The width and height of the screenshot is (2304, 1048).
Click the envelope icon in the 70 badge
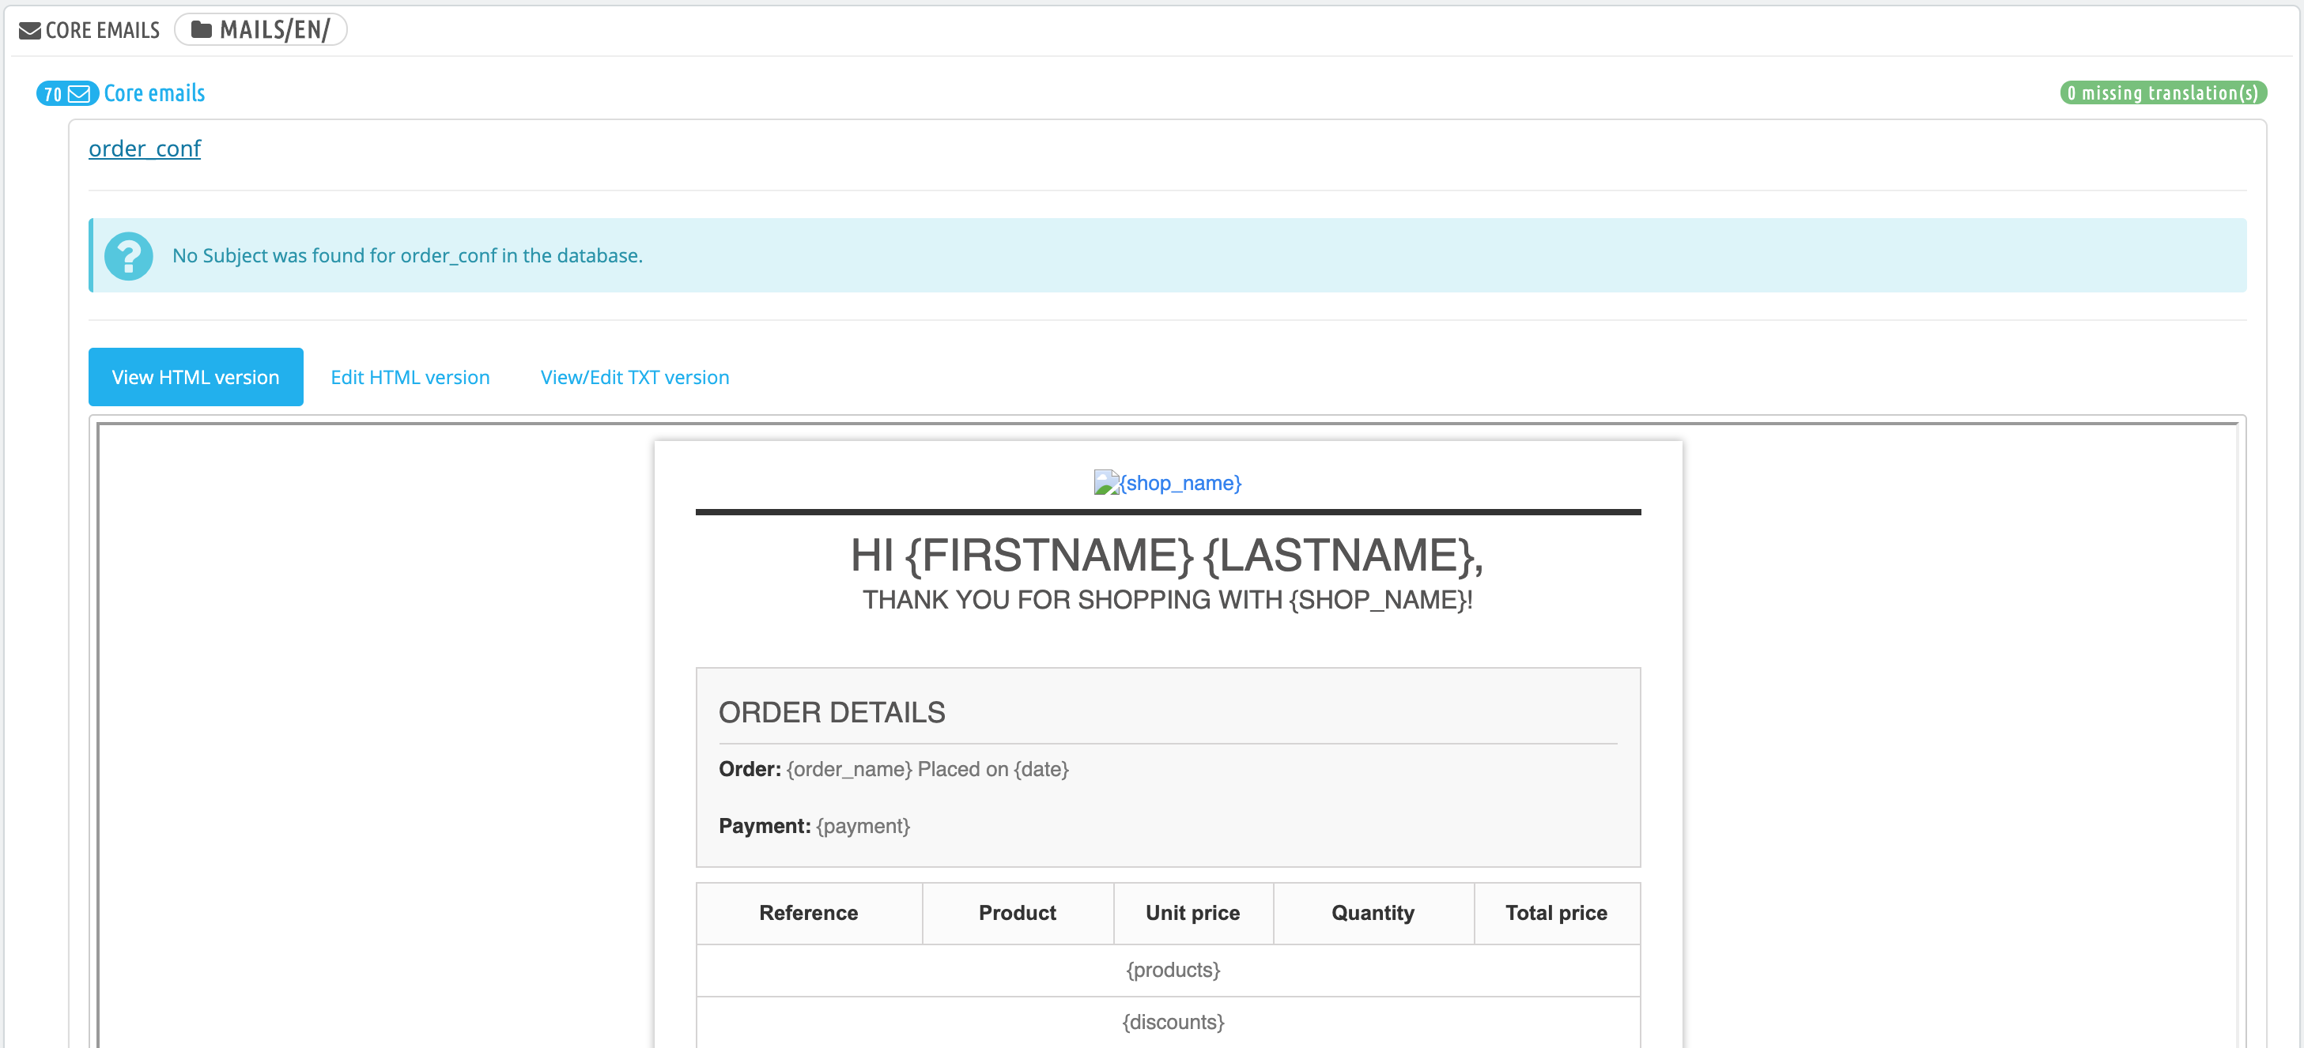click(79, 93)
